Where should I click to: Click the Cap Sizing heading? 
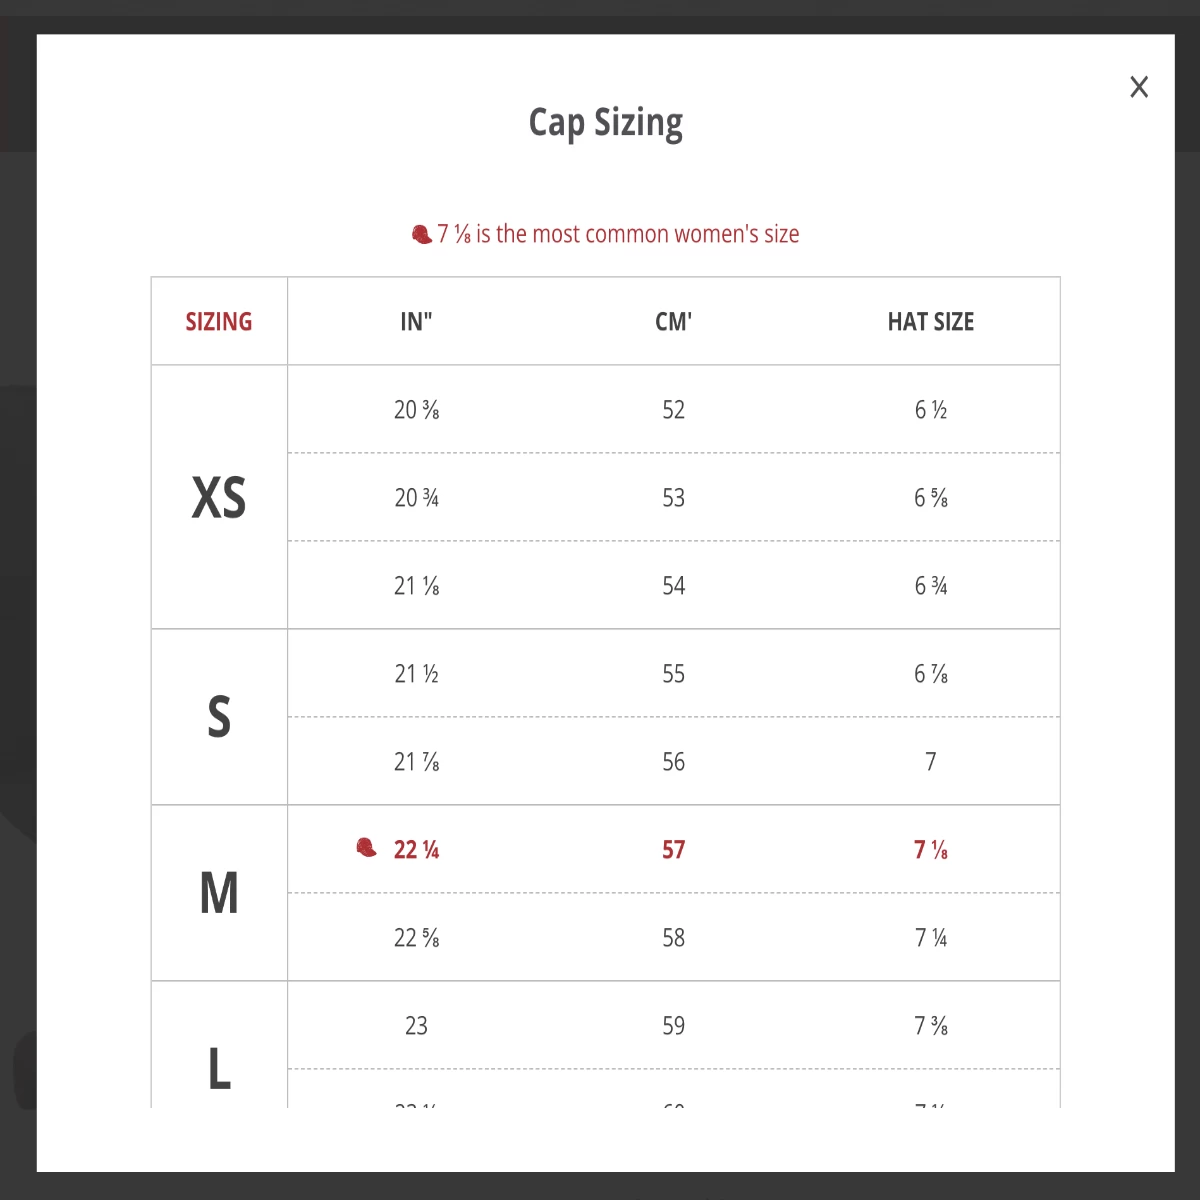click(x=605, y=123)
